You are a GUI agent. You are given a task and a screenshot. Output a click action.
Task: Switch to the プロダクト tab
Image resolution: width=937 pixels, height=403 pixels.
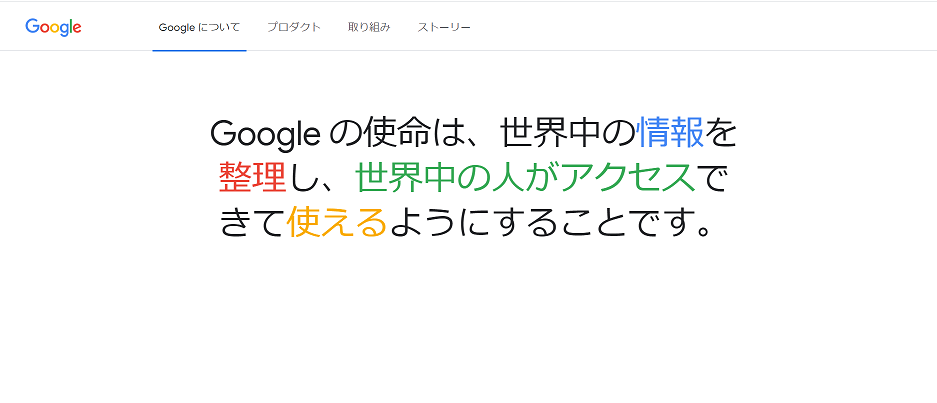pos(294,27)
